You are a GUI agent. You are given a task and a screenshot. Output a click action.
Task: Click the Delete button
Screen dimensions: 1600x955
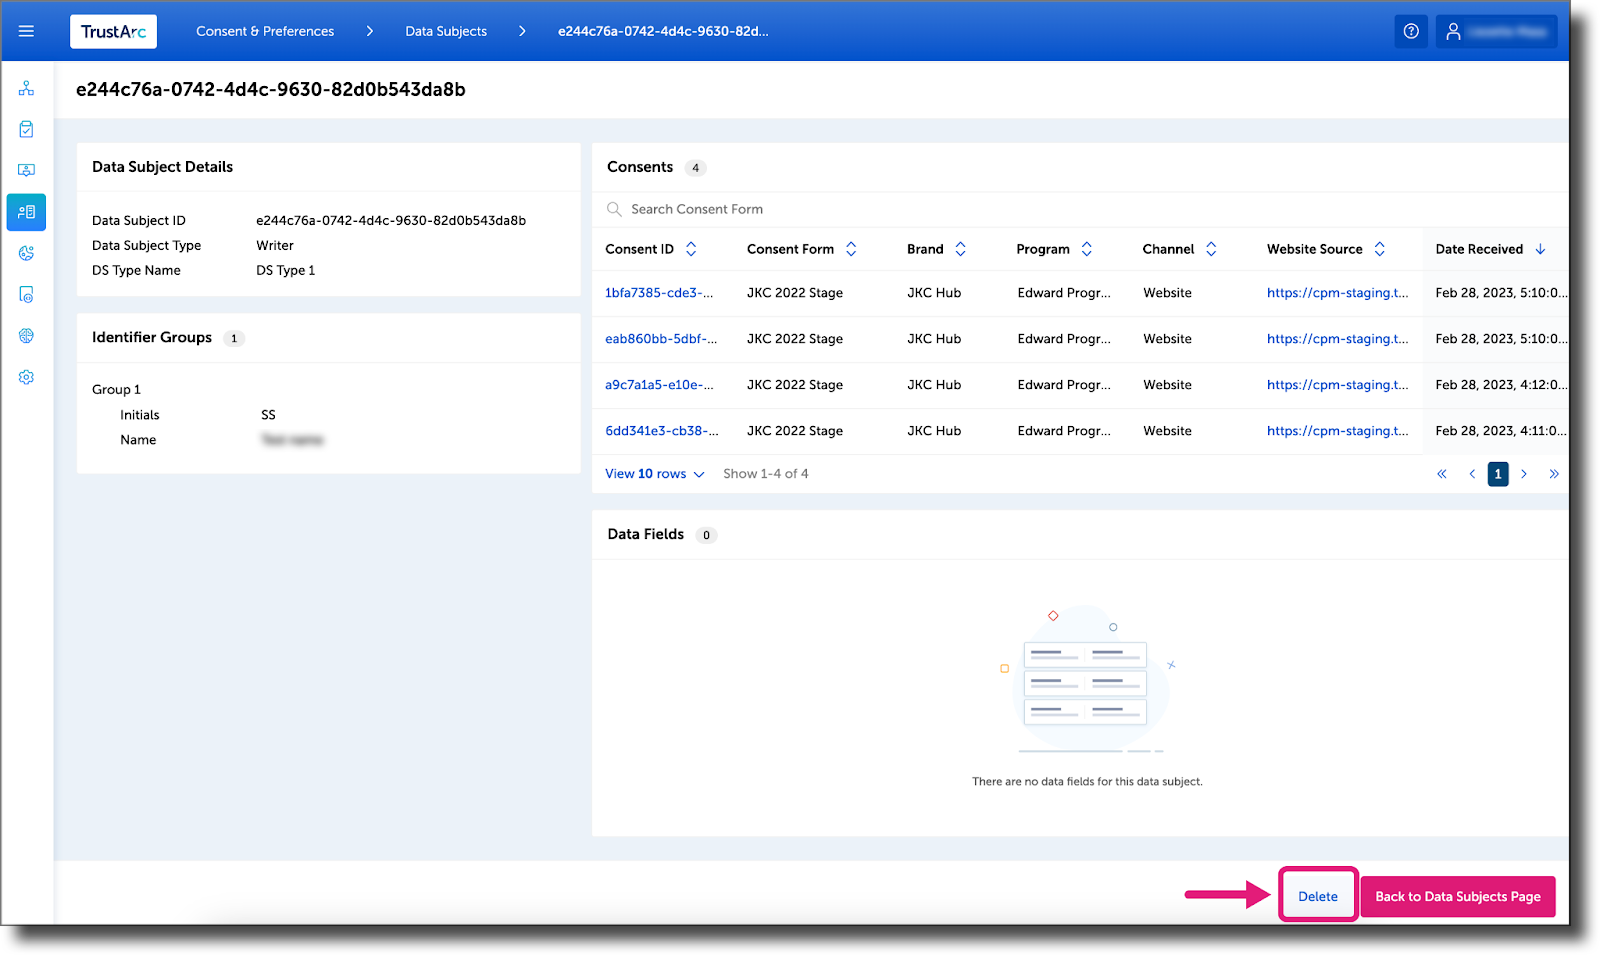pyautogui.click(x=1317, y=896)
